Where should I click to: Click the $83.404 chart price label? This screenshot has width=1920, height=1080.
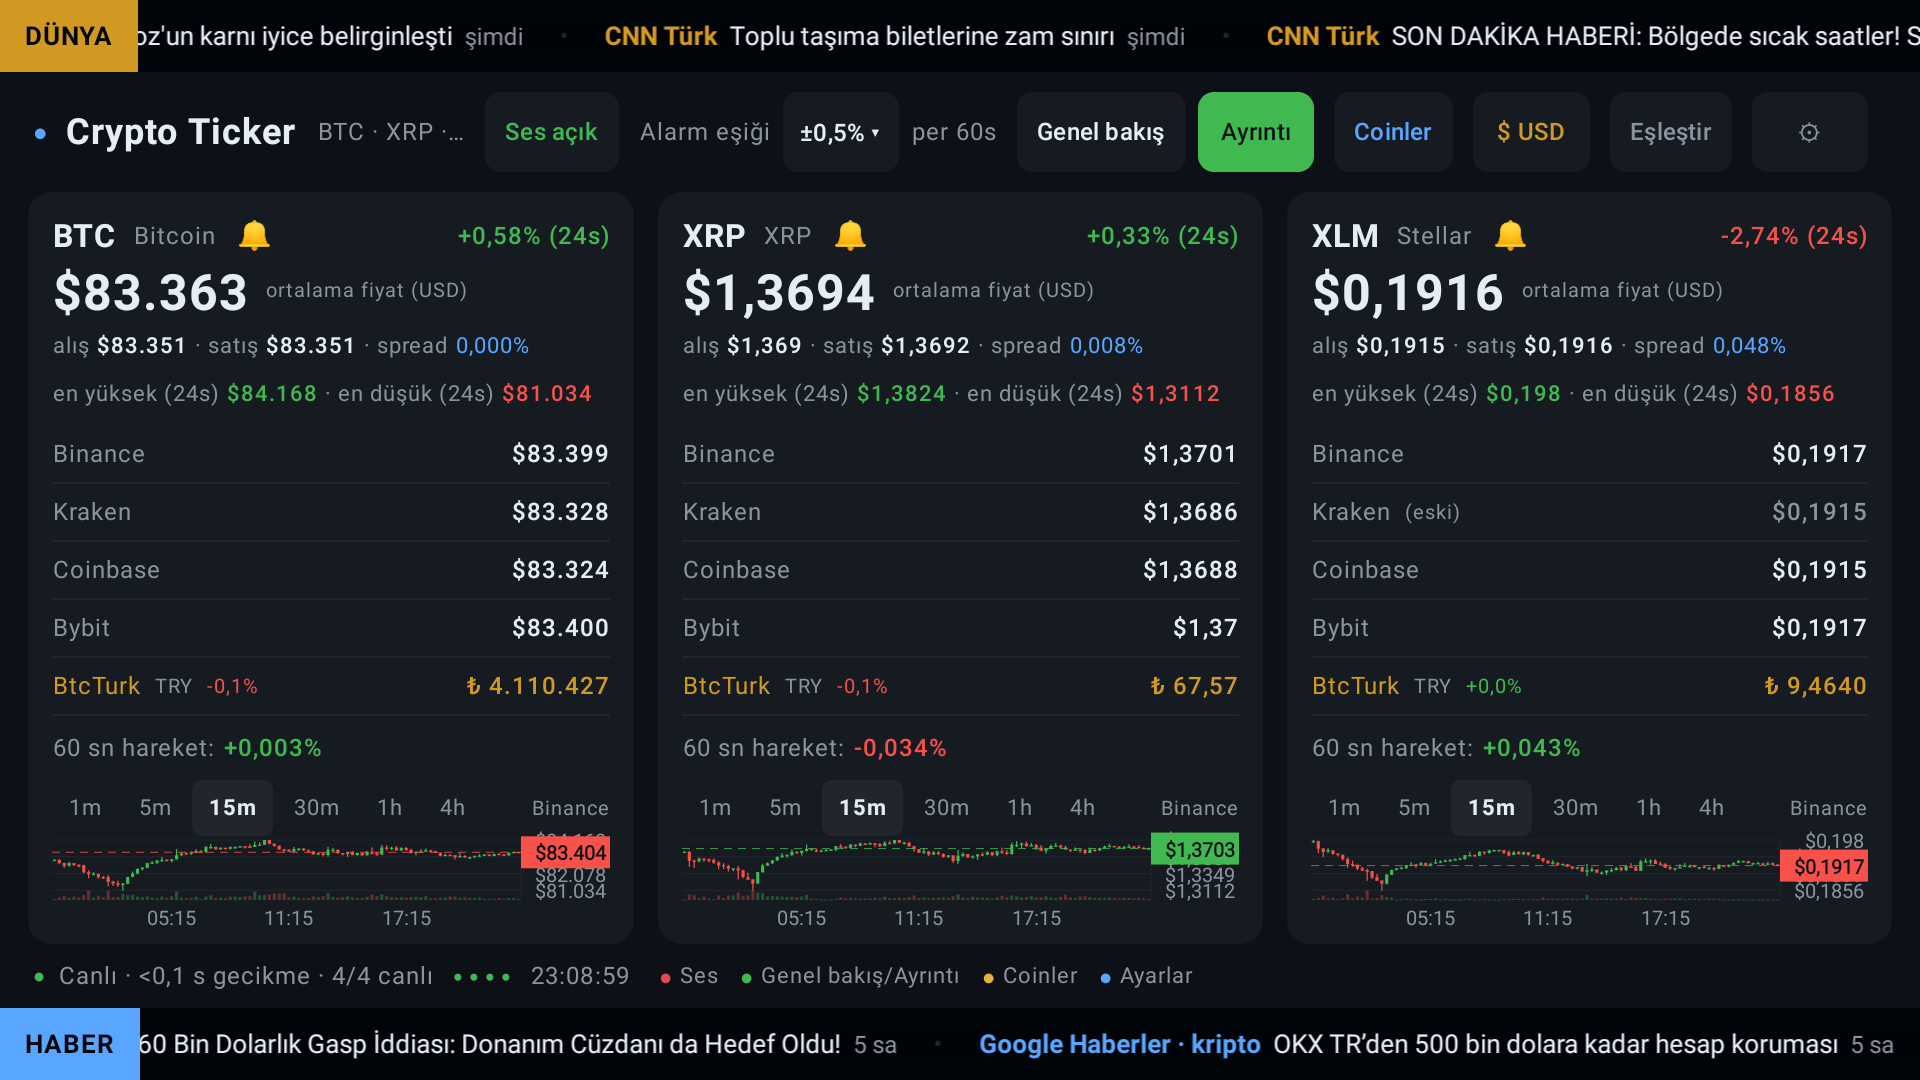click(566, 852)
